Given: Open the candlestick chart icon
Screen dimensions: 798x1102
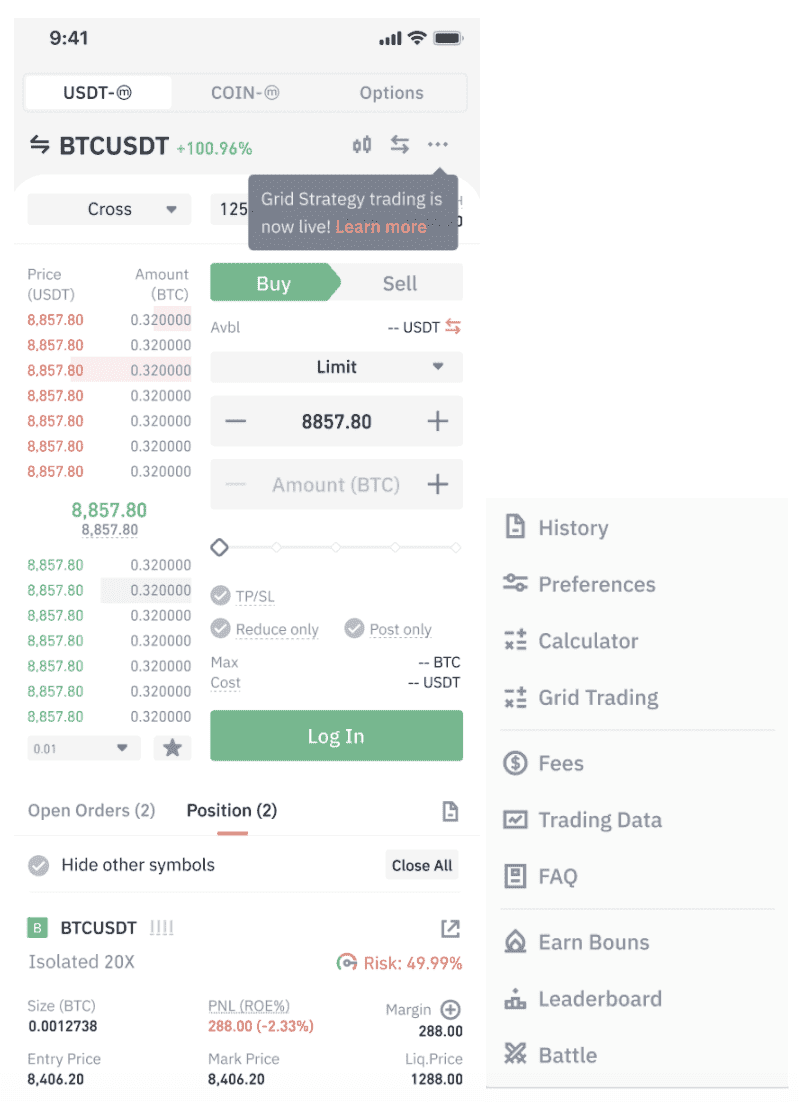Looking at the screenshot, I should (x=361, y=145).
